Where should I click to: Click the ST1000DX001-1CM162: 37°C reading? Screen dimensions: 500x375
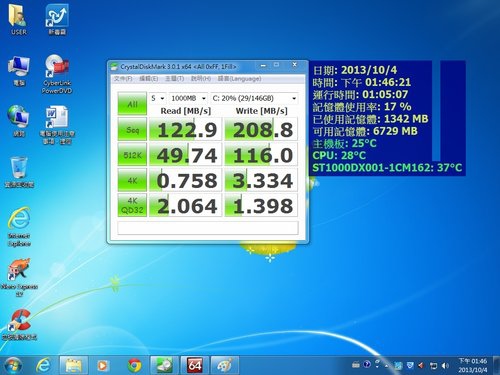[x=387, y=167]
